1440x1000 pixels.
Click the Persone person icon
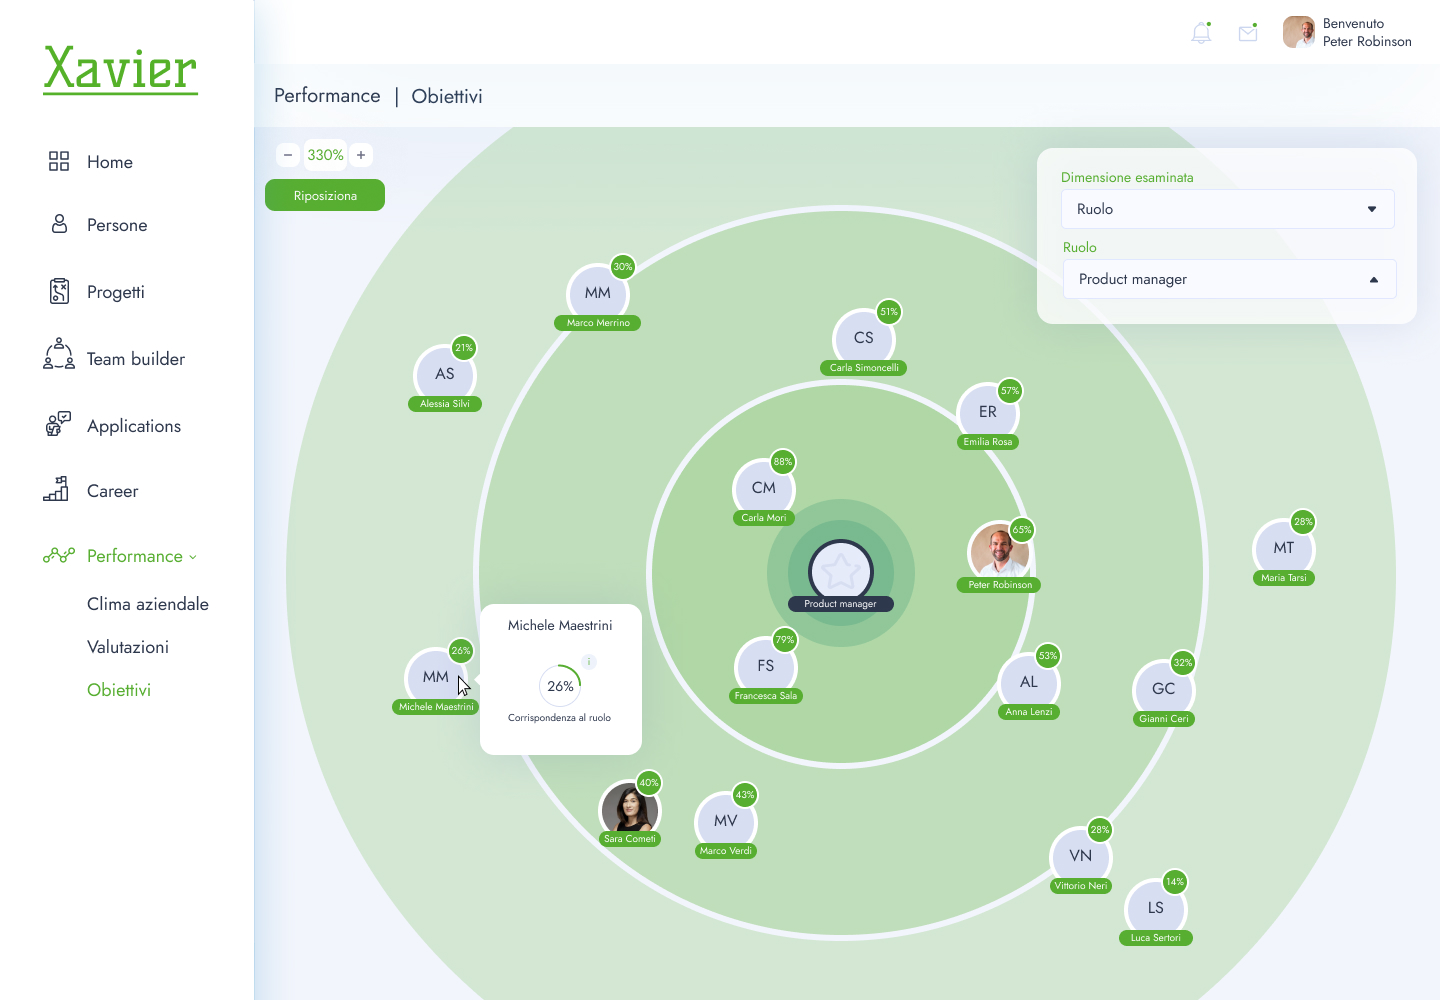[59, 224]
